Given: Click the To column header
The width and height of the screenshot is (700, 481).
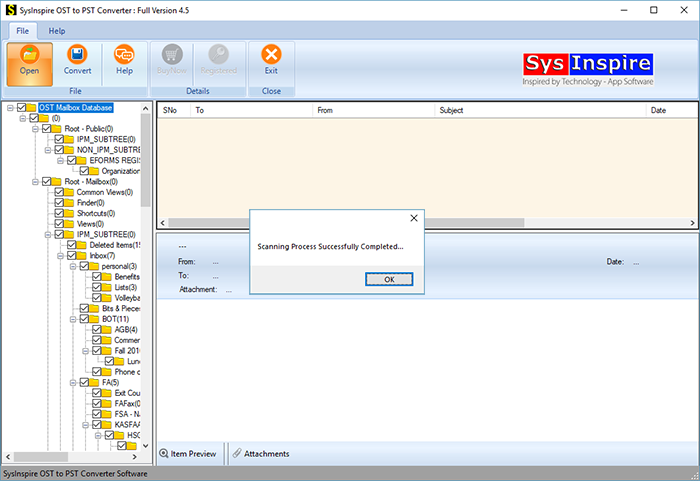Looking at the screenshot, I should [x=251, y=110].
